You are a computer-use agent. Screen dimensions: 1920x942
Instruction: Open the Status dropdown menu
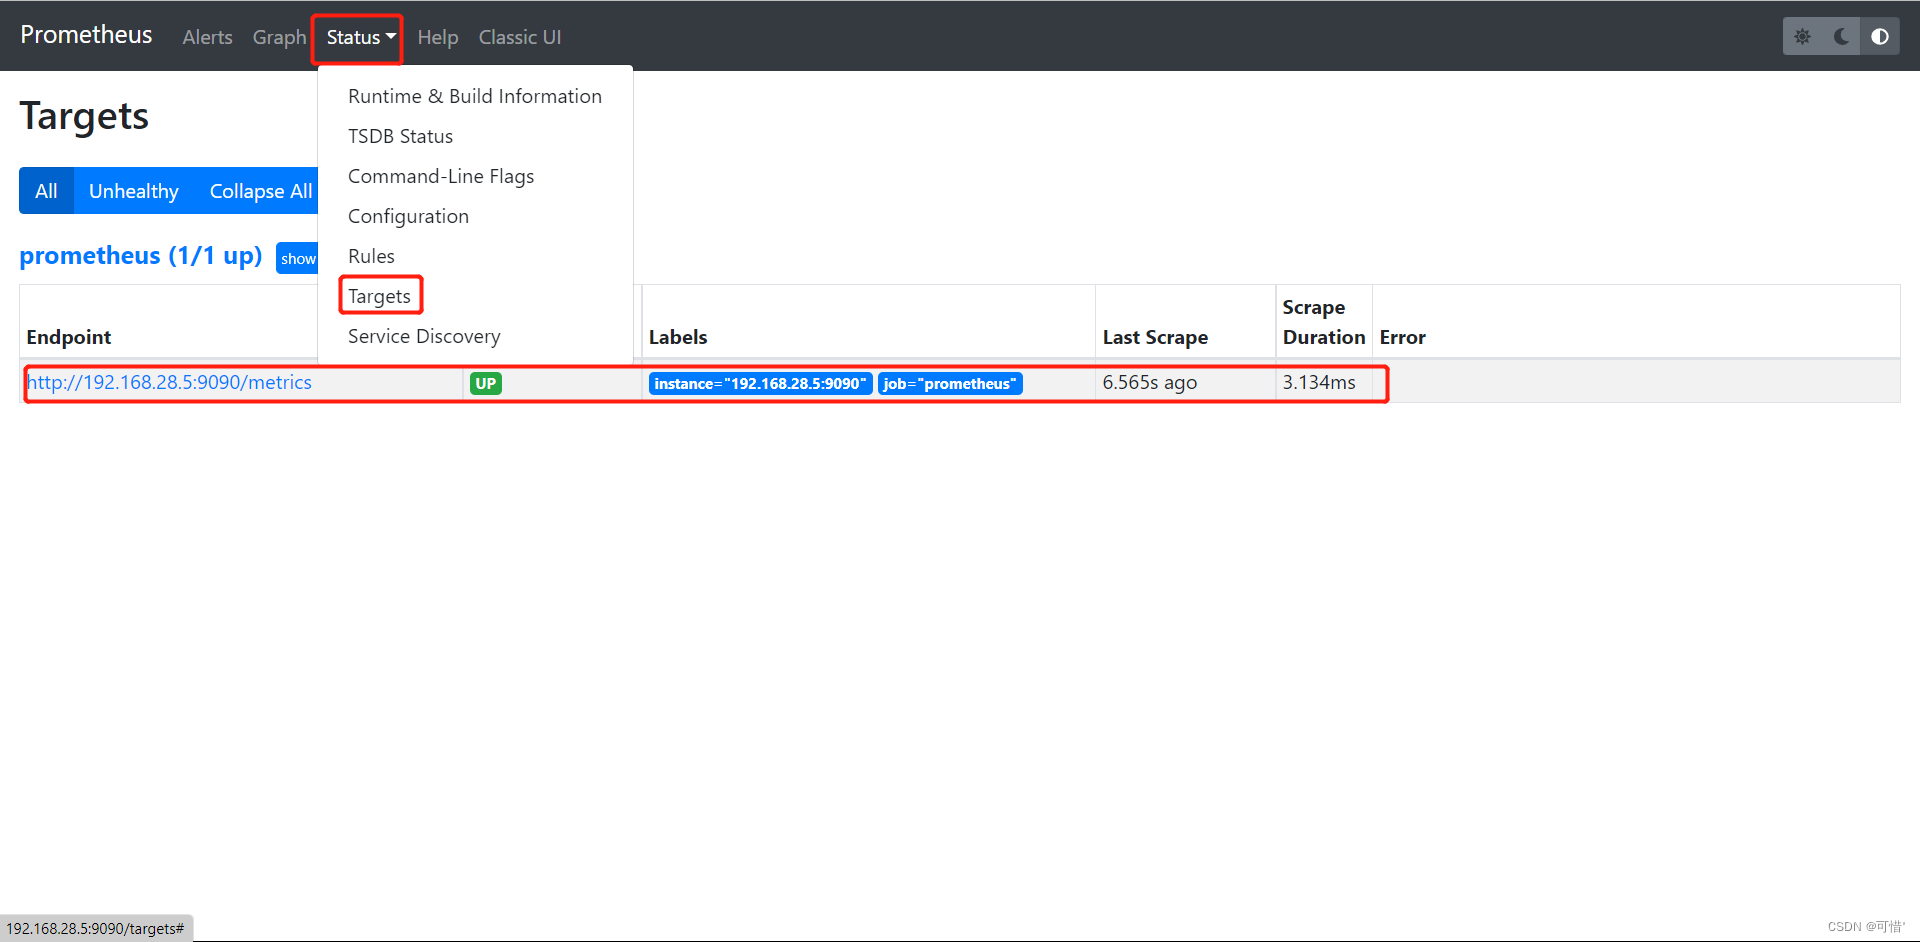pos(361,37)
